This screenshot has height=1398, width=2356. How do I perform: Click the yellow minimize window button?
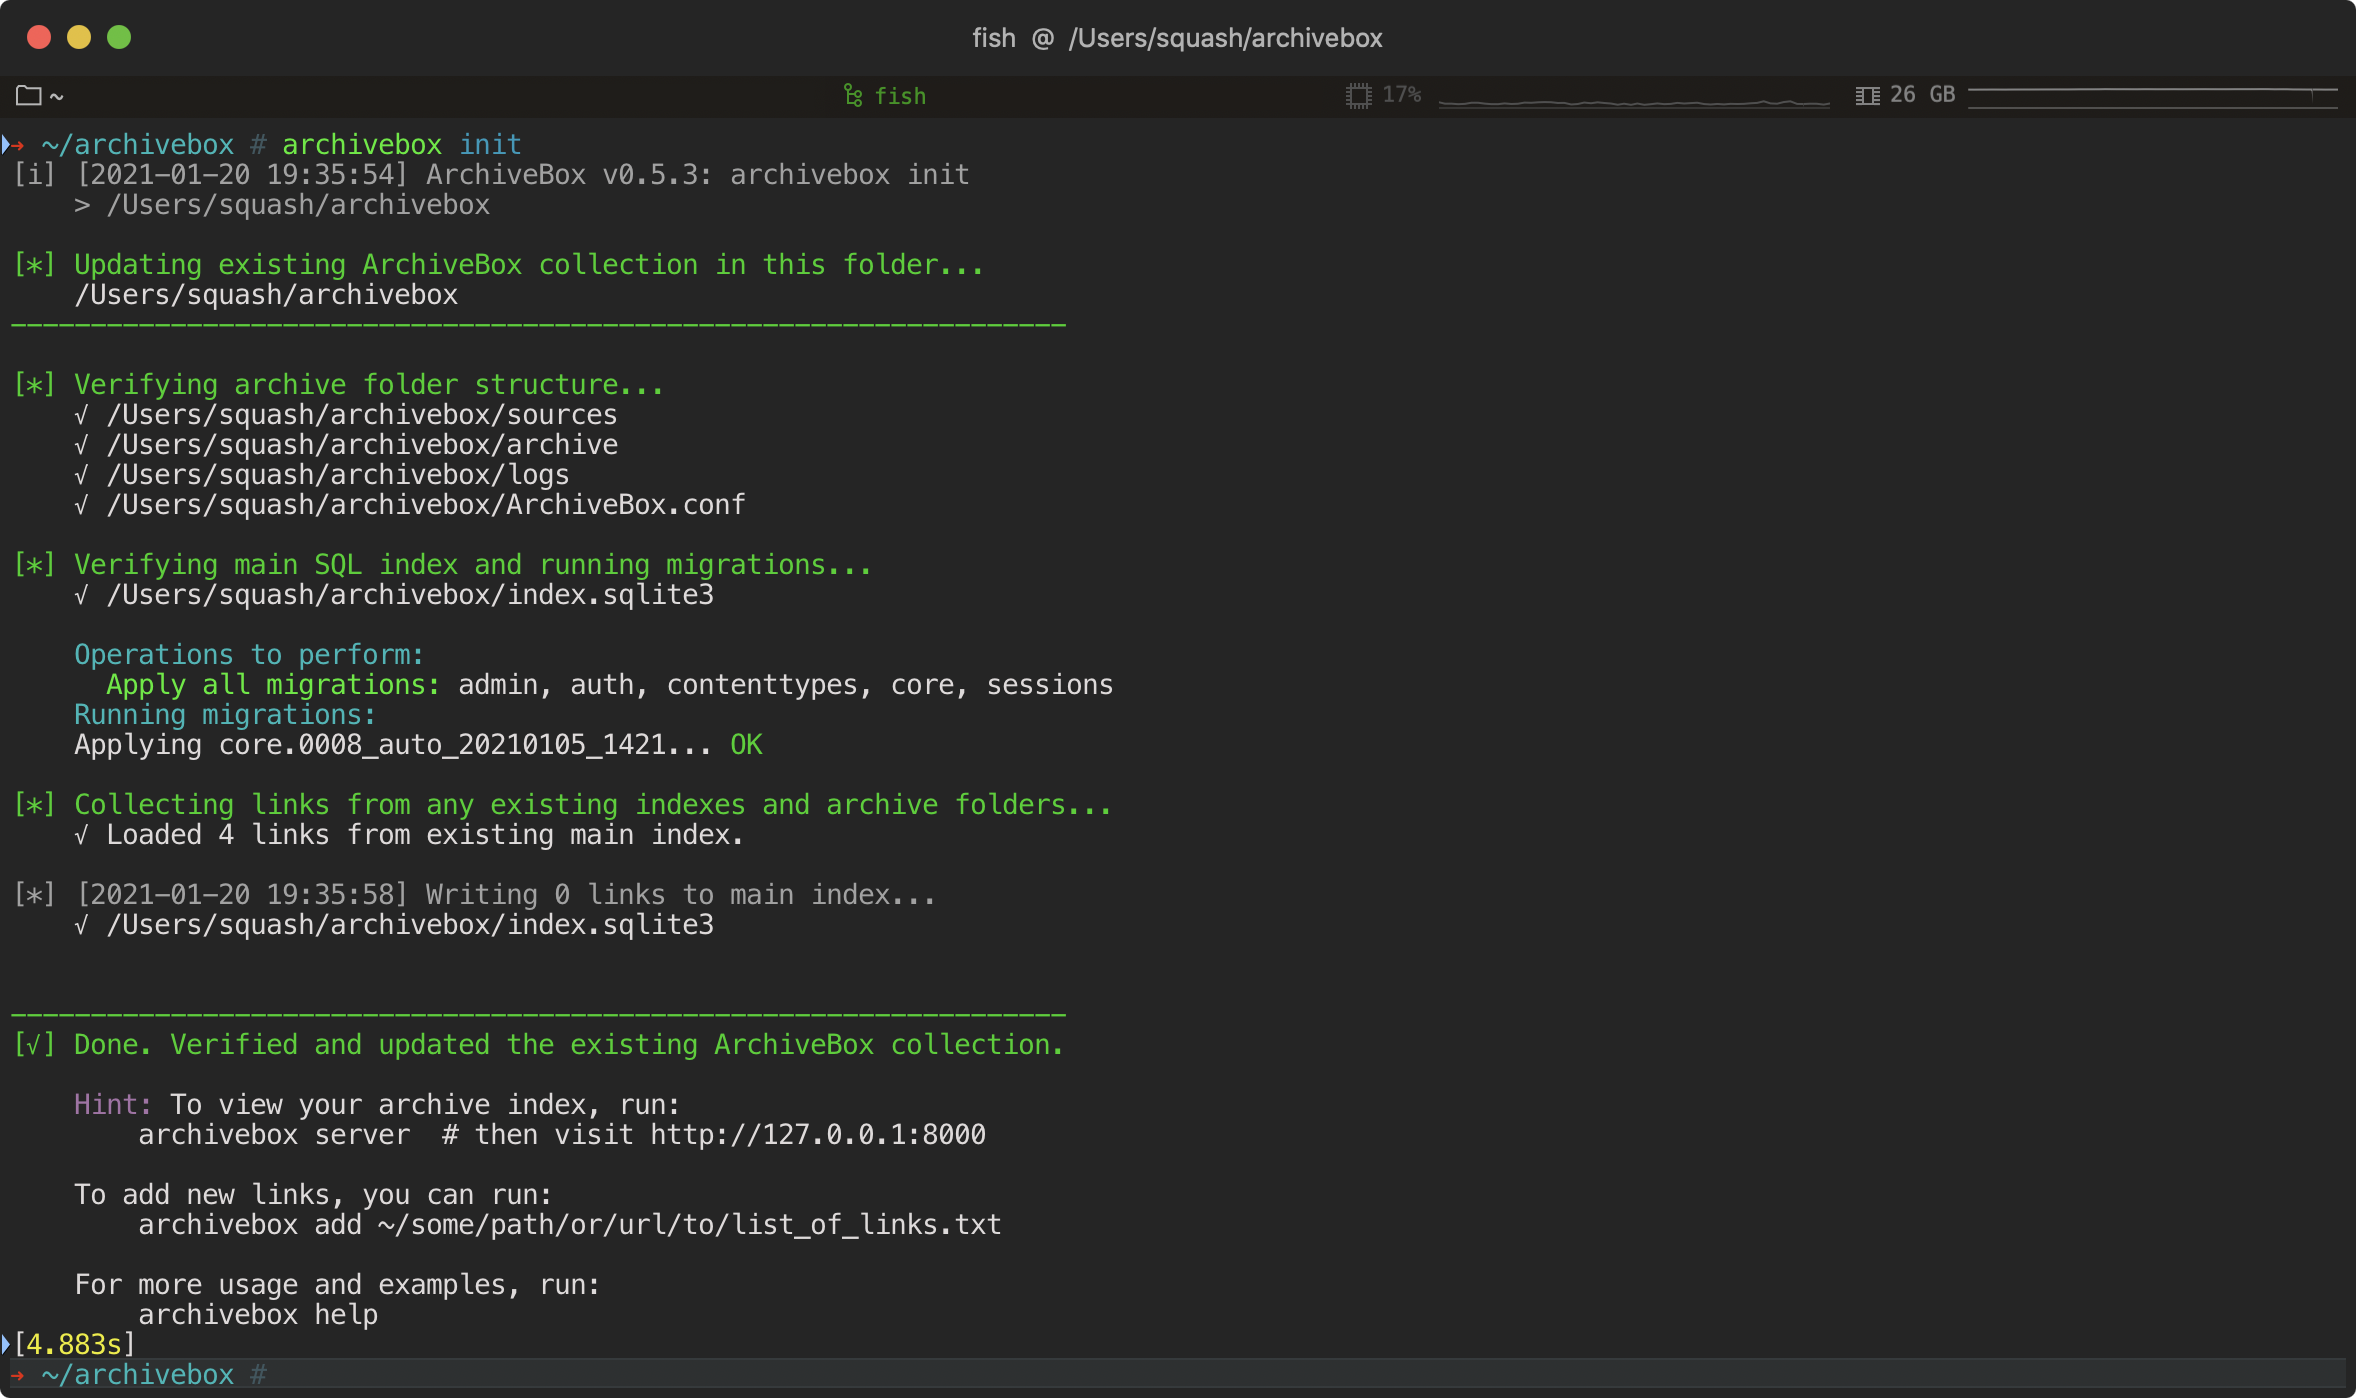tap(79, 38)
